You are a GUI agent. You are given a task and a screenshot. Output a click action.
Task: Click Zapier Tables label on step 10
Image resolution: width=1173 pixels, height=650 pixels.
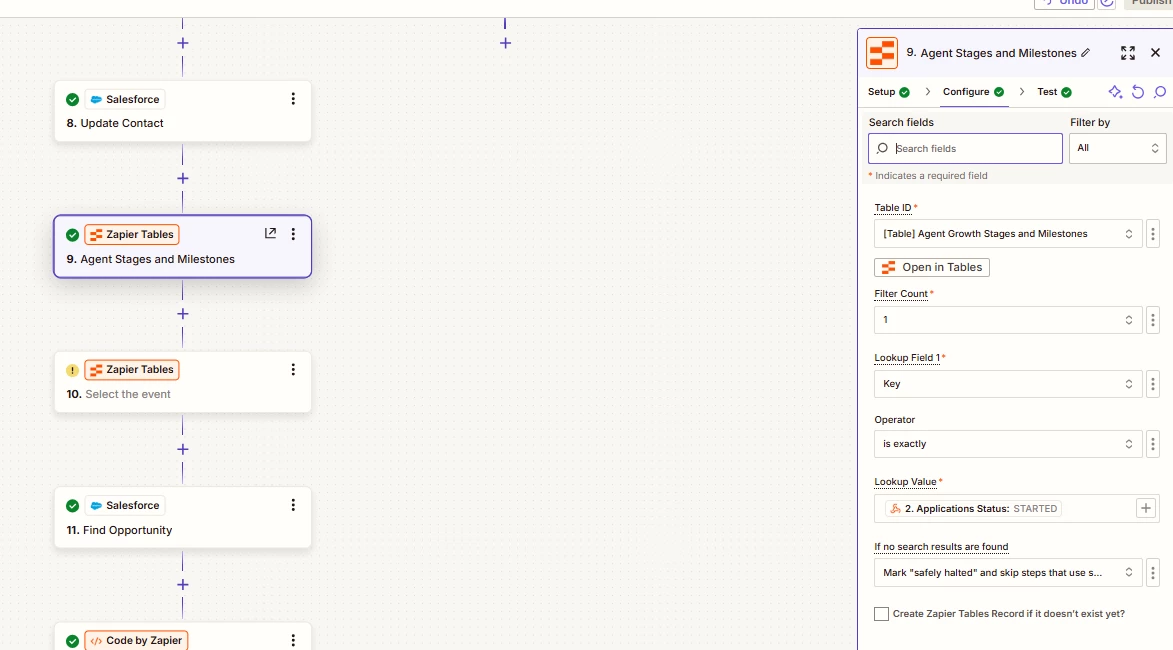[x=132, y=370]
